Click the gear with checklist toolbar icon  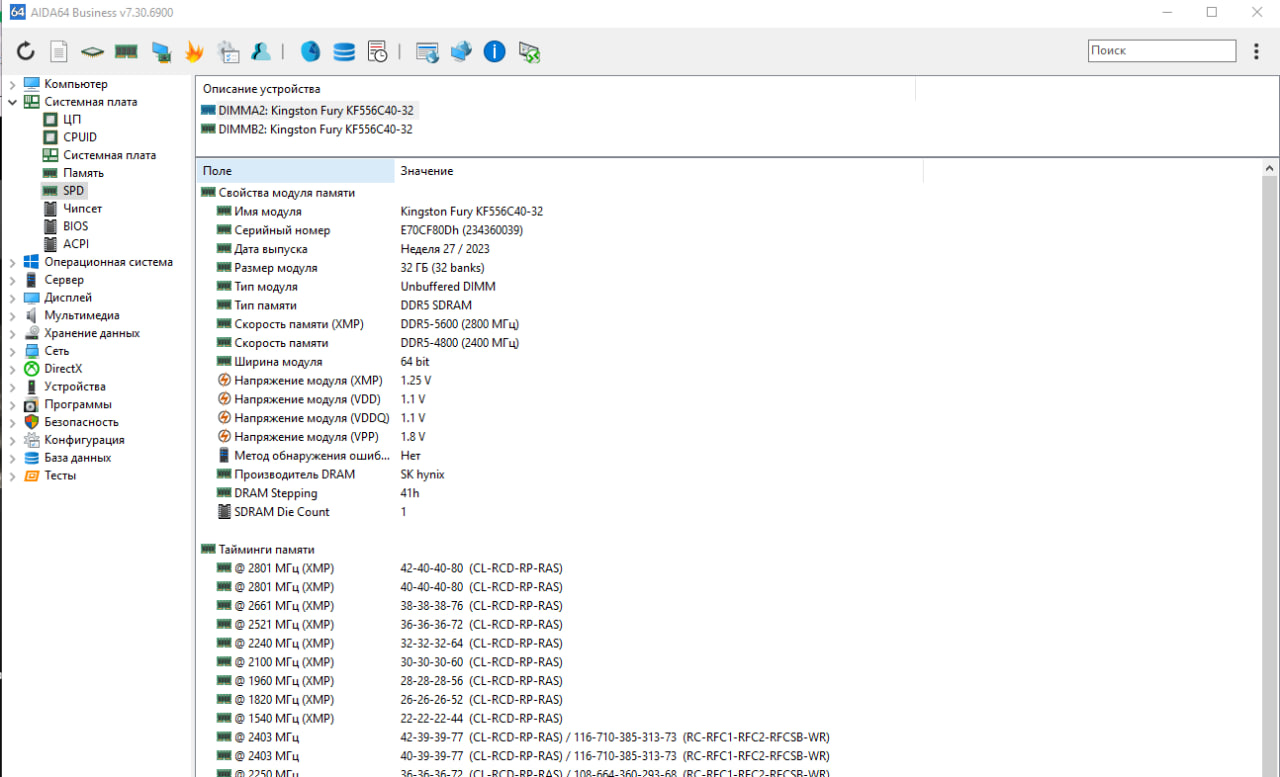coord(228,51)
